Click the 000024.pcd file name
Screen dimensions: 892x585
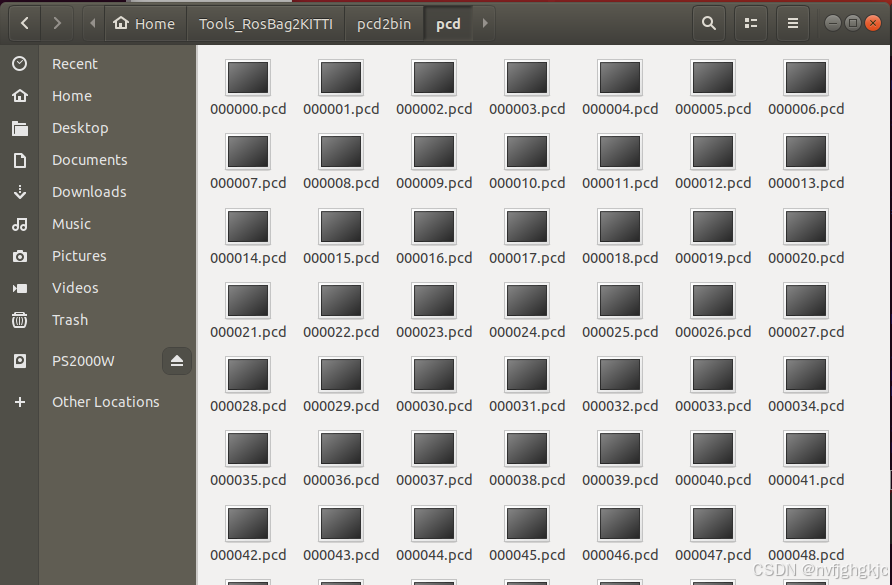tap(527, 332)
